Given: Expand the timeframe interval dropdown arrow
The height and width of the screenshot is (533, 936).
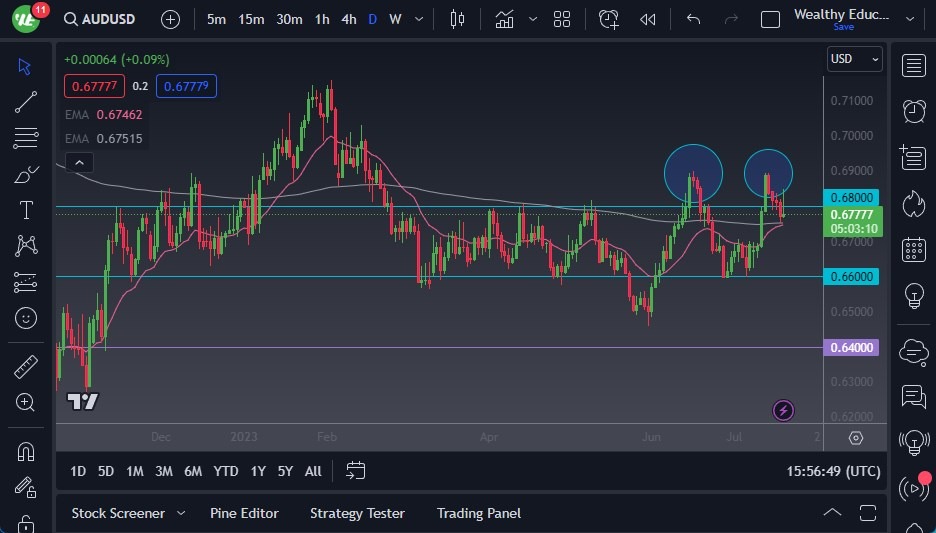Looking at the screenshot, I should click(x=417, y=19).
